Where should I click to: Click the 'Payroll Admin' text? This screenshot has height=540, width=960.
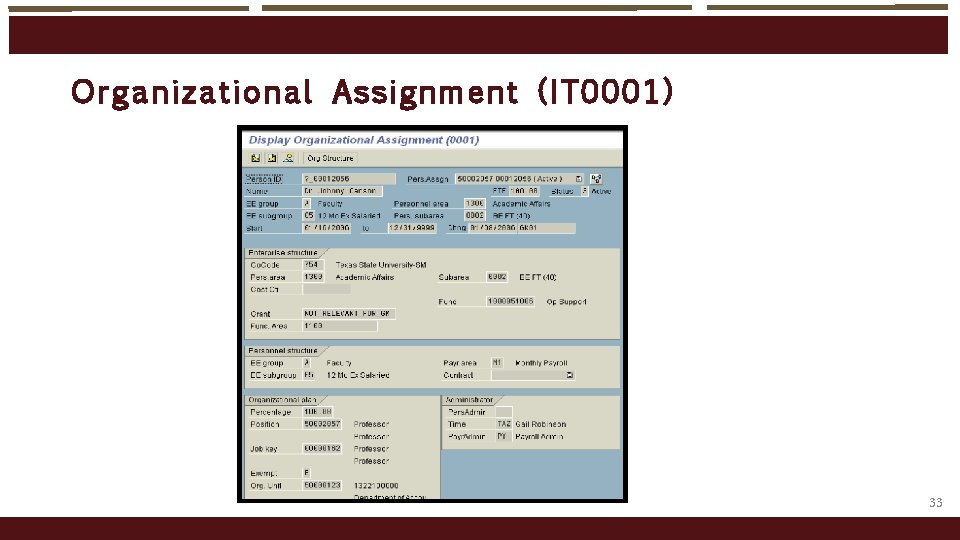point(539,437)
